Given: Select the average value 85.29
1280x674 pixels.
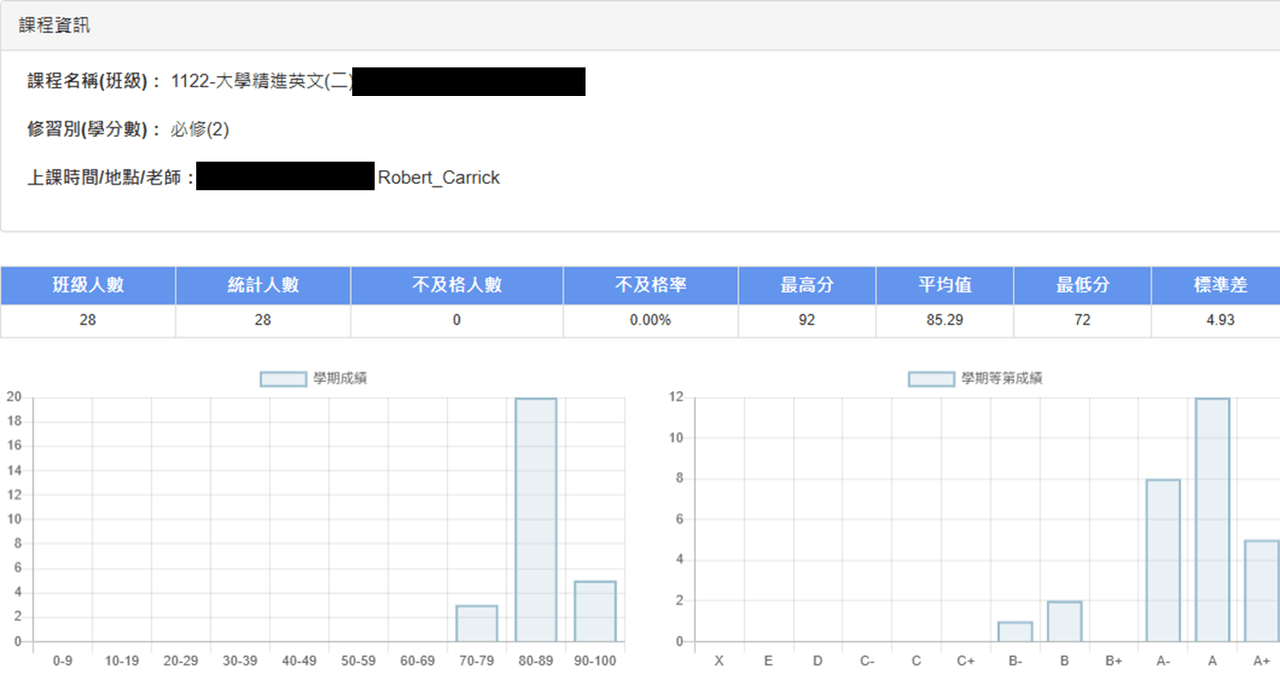Looking at the screenshot, I should pos(945,320).
